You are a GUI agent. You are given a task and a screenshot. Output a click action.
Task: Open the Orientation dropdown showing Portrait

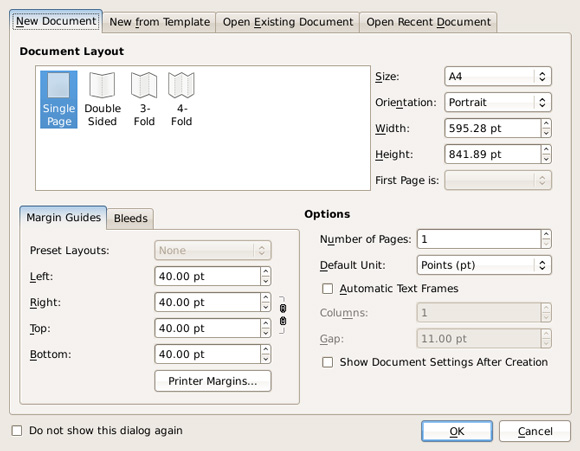pos(498,102)
